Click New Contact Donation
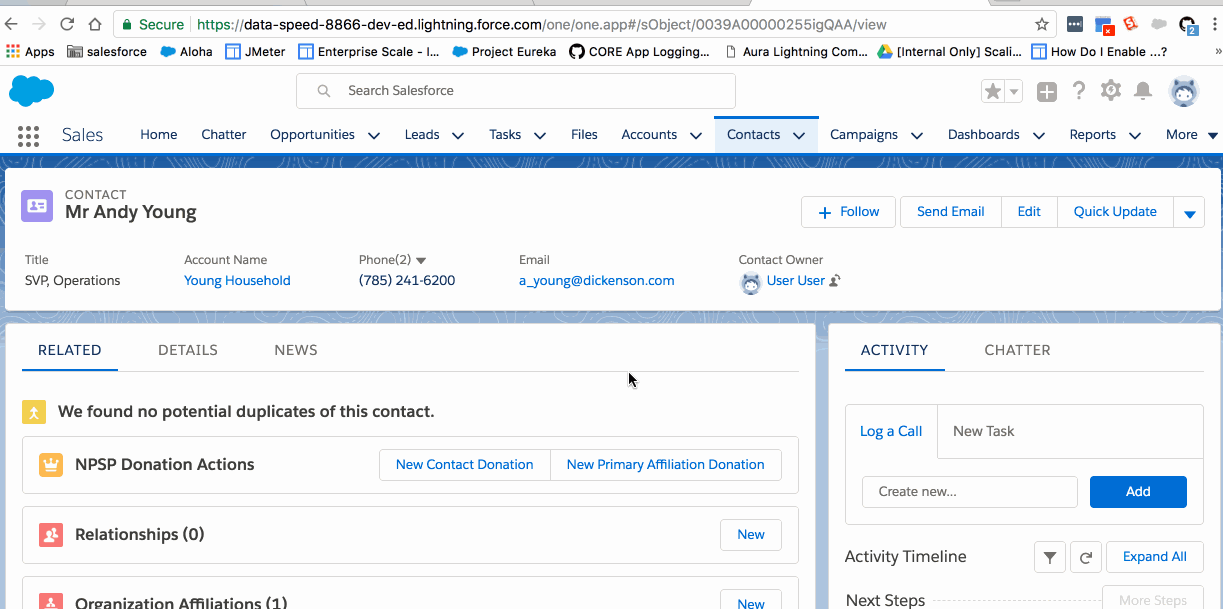This screenshot has width=1223, height=609. (x=465, y=465)
